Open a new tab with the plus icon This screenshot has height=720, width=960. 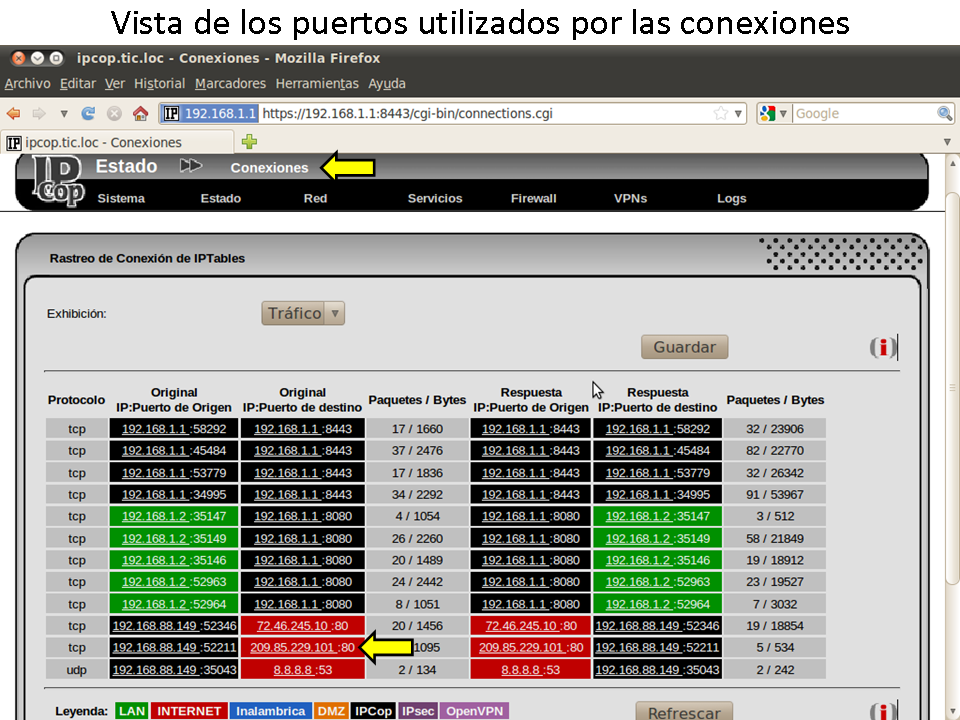(250, 142)
